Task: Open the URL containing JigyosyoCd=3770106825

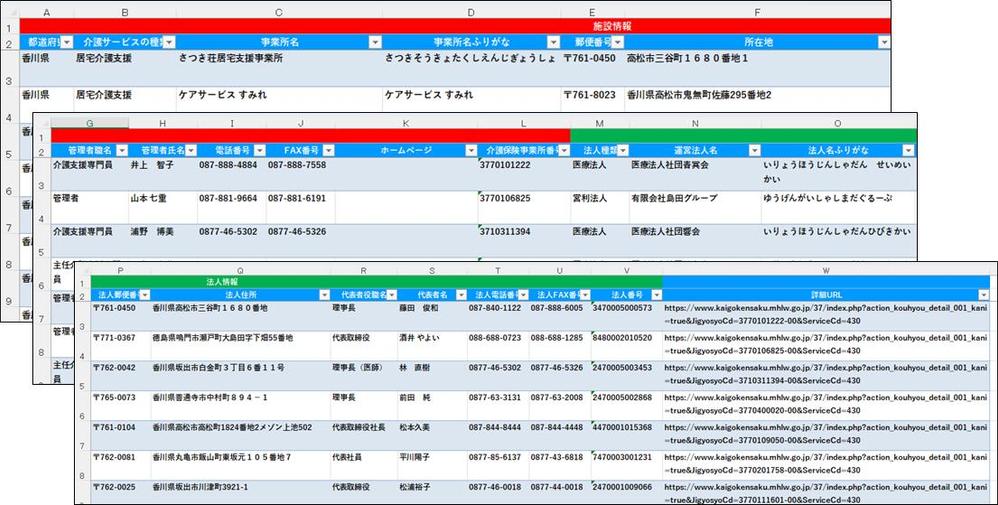Action: [x=826, y=344]
